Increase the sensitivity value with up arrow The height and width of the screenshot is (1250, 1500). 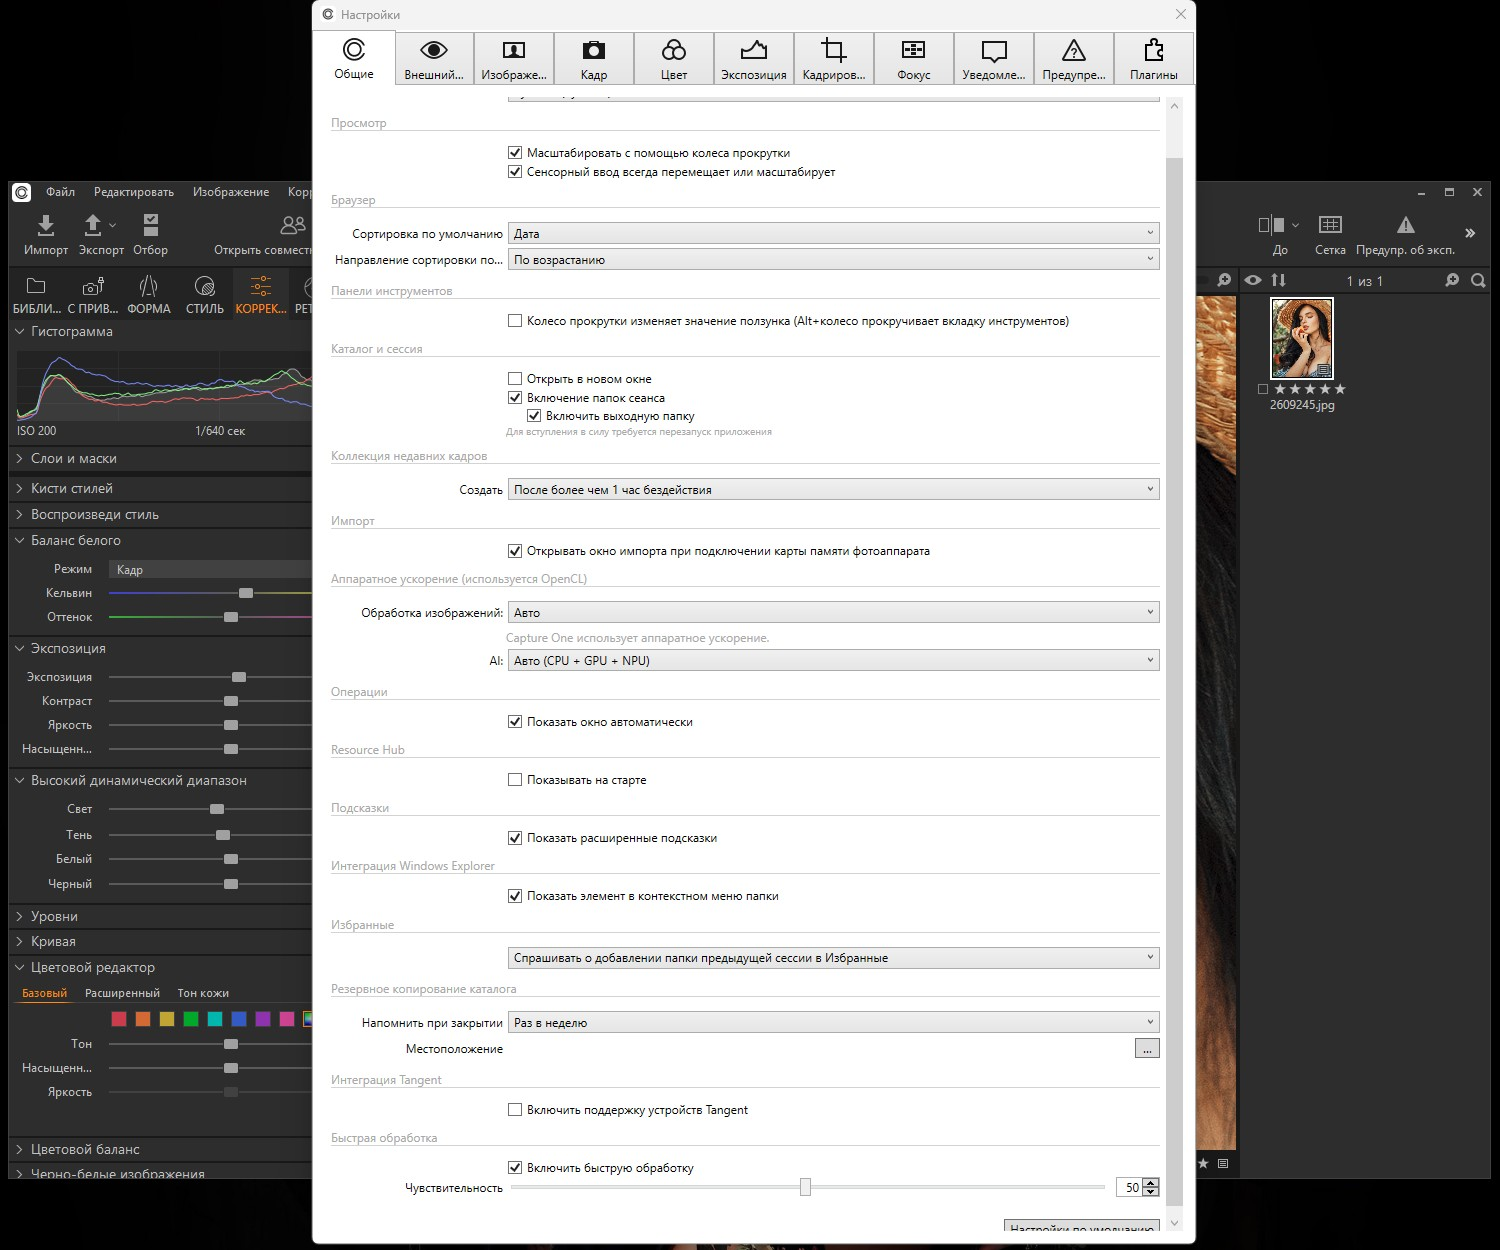pos(1151,1183)
